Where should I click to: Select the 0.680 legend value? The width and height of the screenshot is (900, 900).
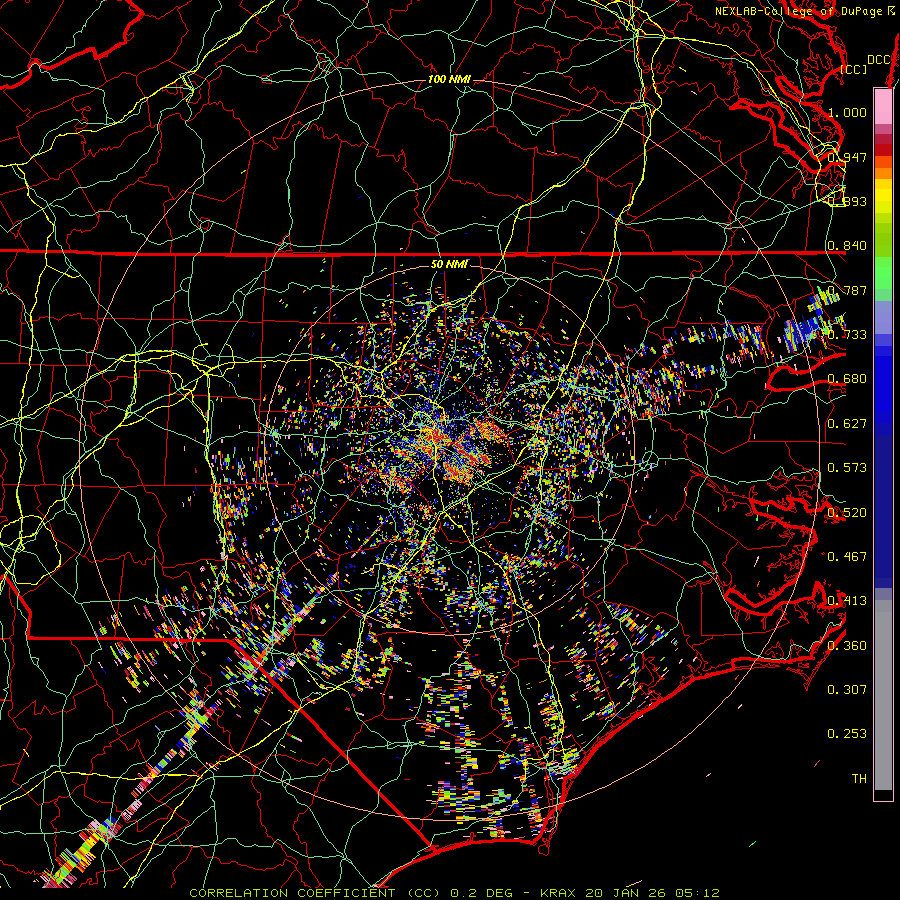(x=847, y=379)
